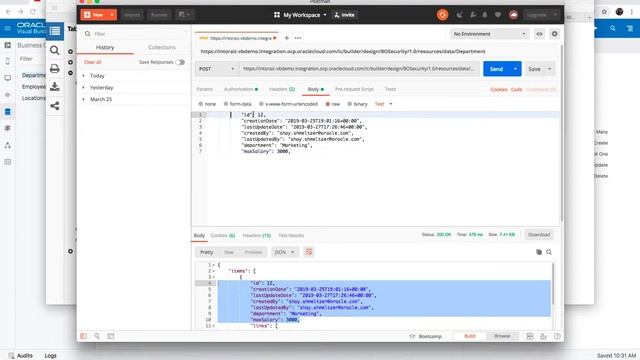The height and width of the screenshot is (360, 640).
Task: Select the raw body type radio
Action: point(327,104)
